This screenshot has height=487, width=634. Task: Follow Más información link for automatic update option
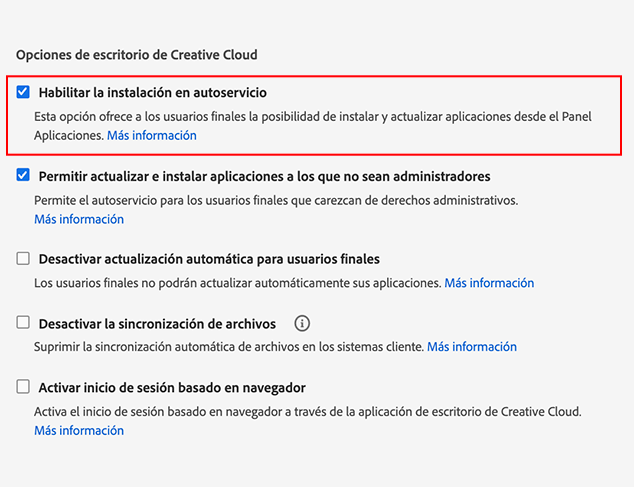pyautogui.click(x=489, y=283)
